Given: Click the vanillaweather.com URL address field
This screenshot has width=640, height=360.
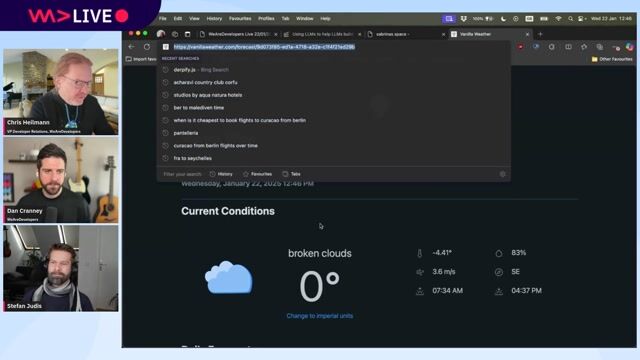Looking at the screenshot, I should point(335,47).
